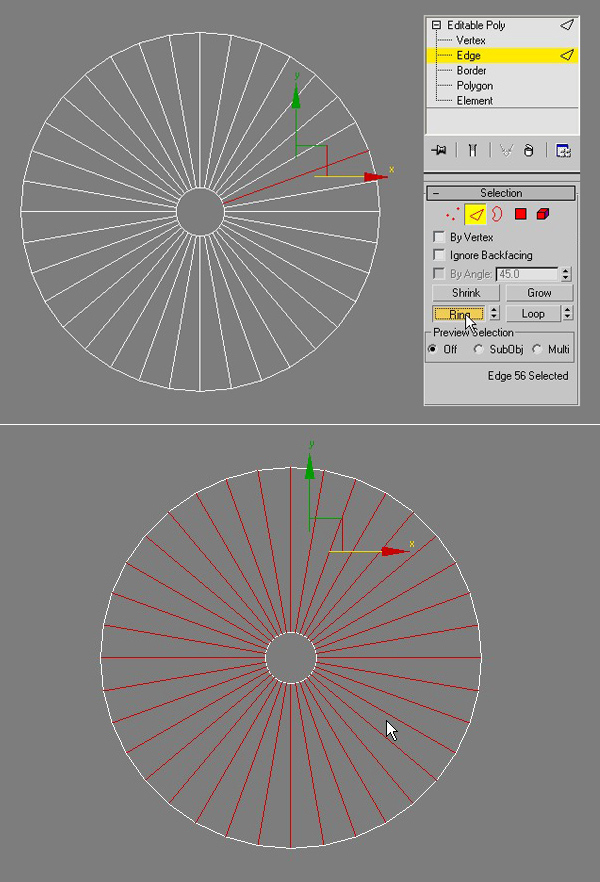Select the red Polygon mode icon
This screenshot has height=882, width=600.
[x=520, y=213]
